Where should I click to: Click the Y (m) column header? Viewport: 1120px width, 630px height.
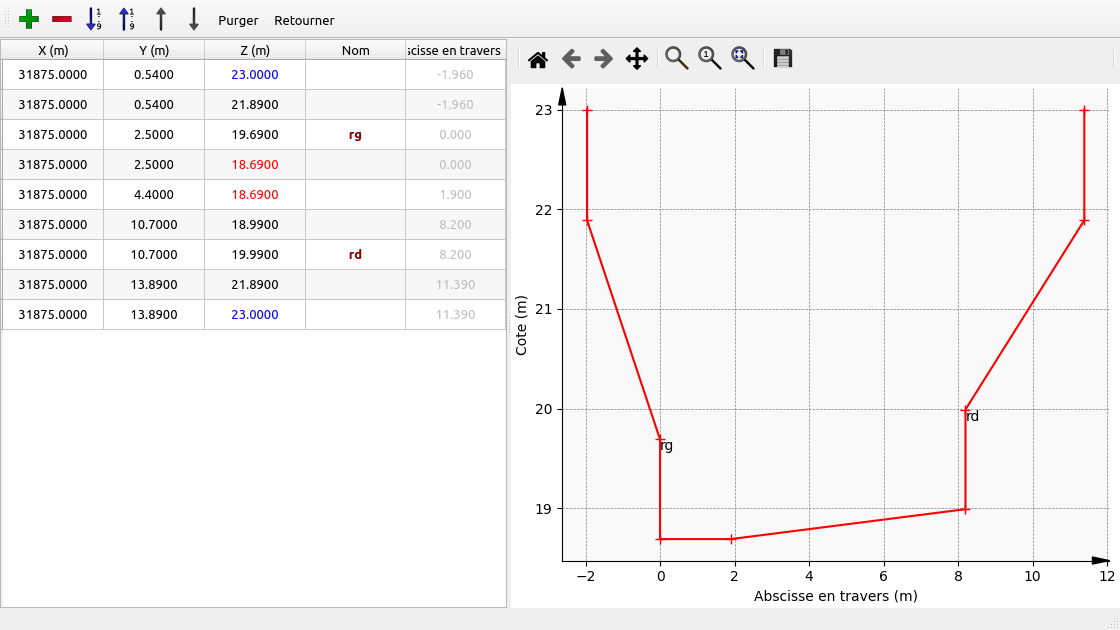[153, 50]
